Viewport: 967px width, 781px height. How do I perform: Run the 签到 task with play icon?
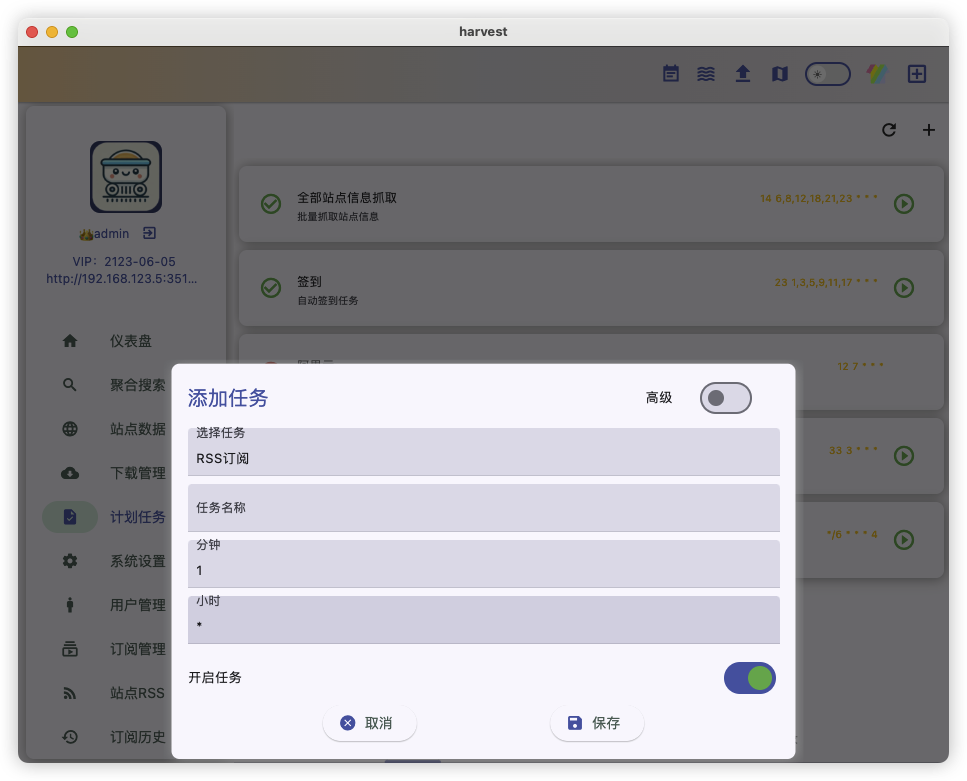point(903,288)
